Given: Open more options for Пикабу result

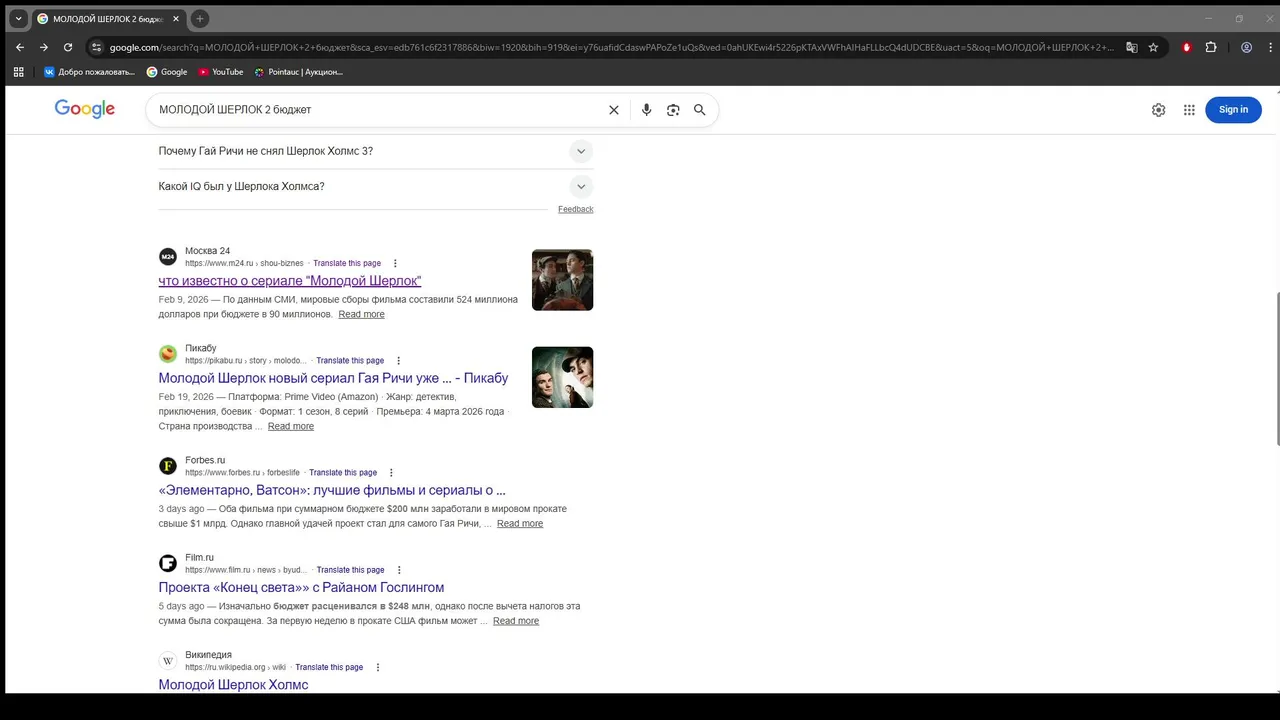Looking at the screenshot, I should [398, 360].
